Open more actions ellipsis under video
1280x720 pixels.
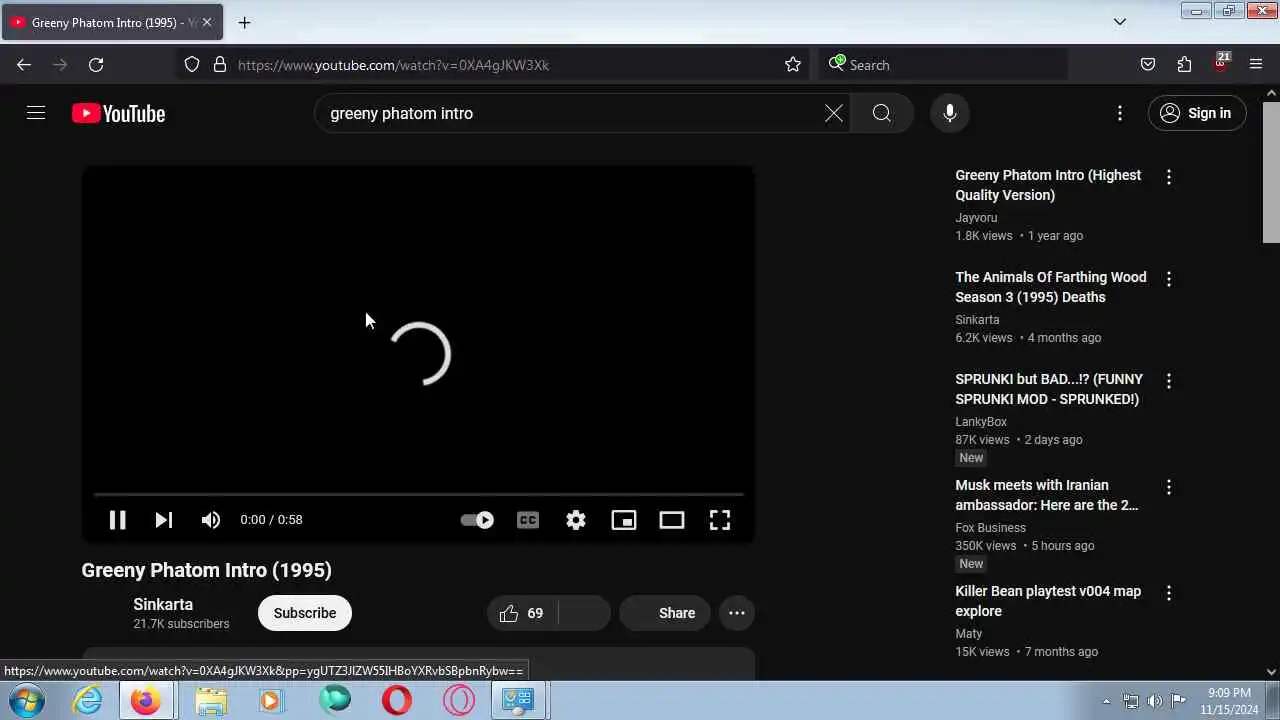737,613
